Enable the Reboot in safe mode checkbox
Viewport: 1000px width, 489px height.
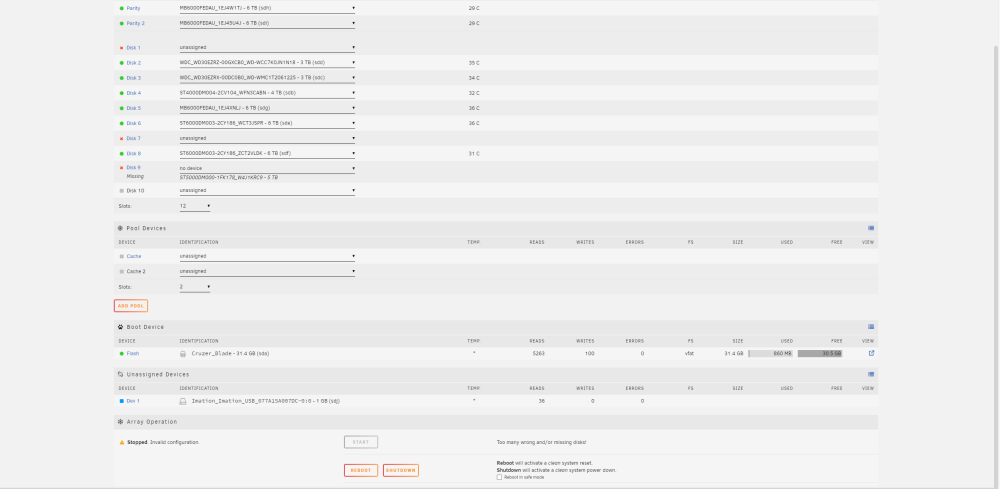pyautogui.click(x=499, y=477)
